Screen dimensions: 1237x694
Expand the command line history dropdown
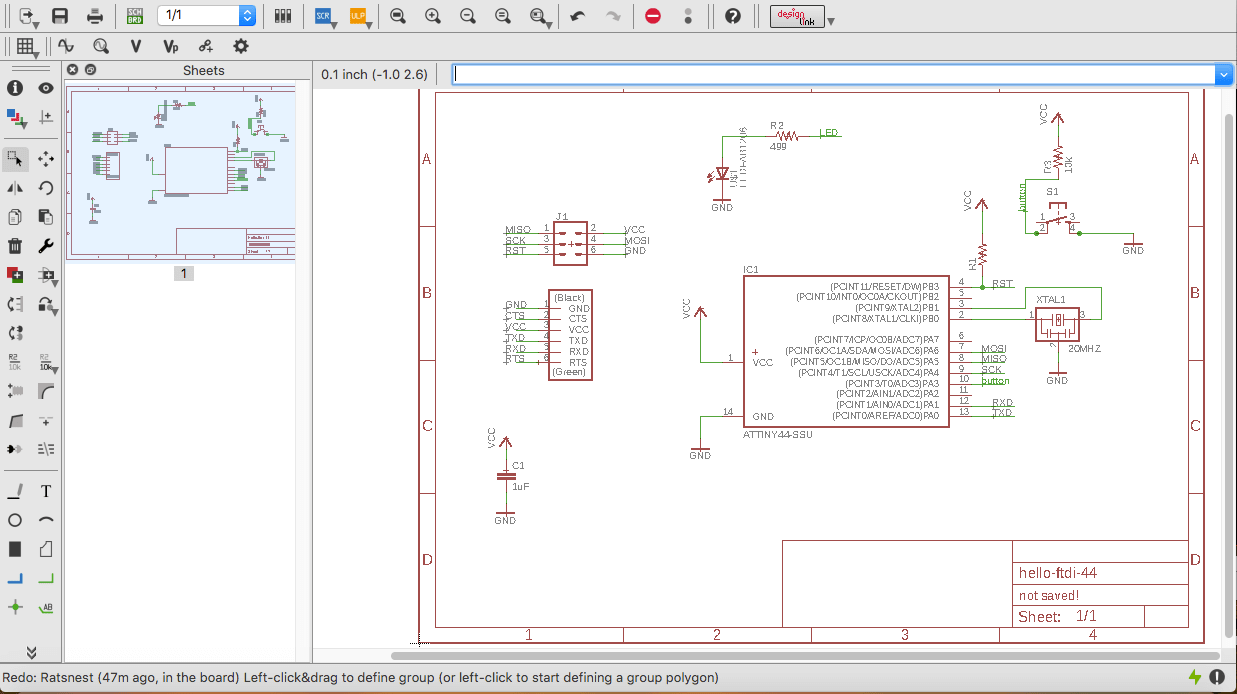tap(1223, 75)
